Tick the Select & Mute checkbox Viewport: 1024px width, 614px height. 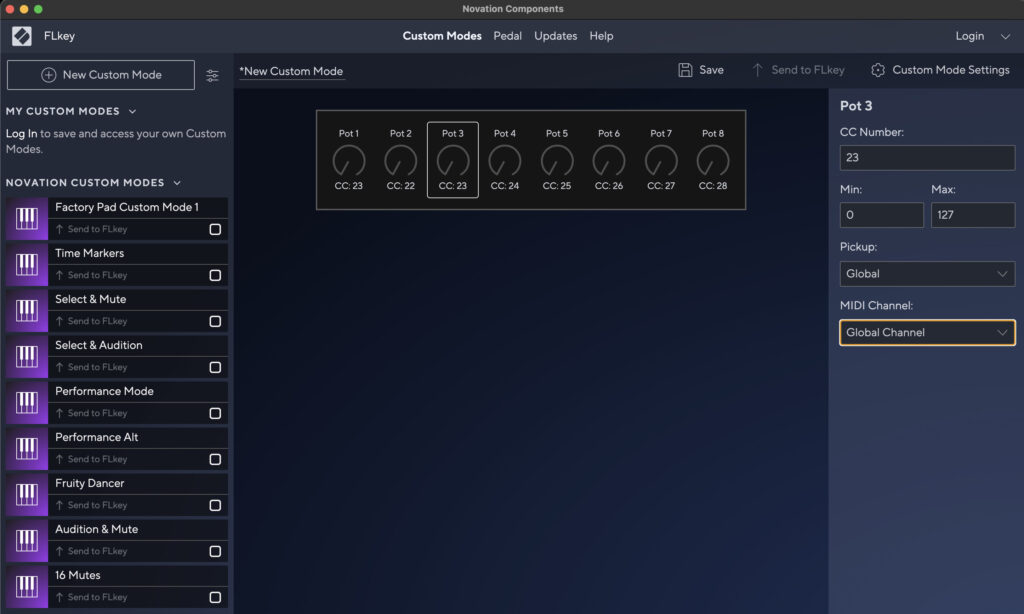[x=215, y=321]
